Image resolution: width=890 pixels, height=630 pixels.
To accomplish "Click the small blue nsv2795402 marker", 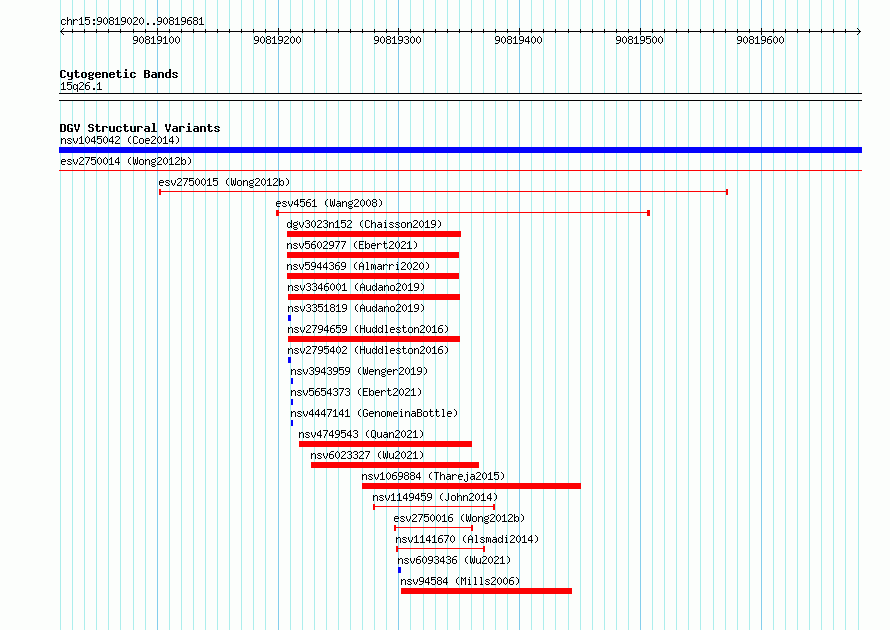I will tap(289, 360).
